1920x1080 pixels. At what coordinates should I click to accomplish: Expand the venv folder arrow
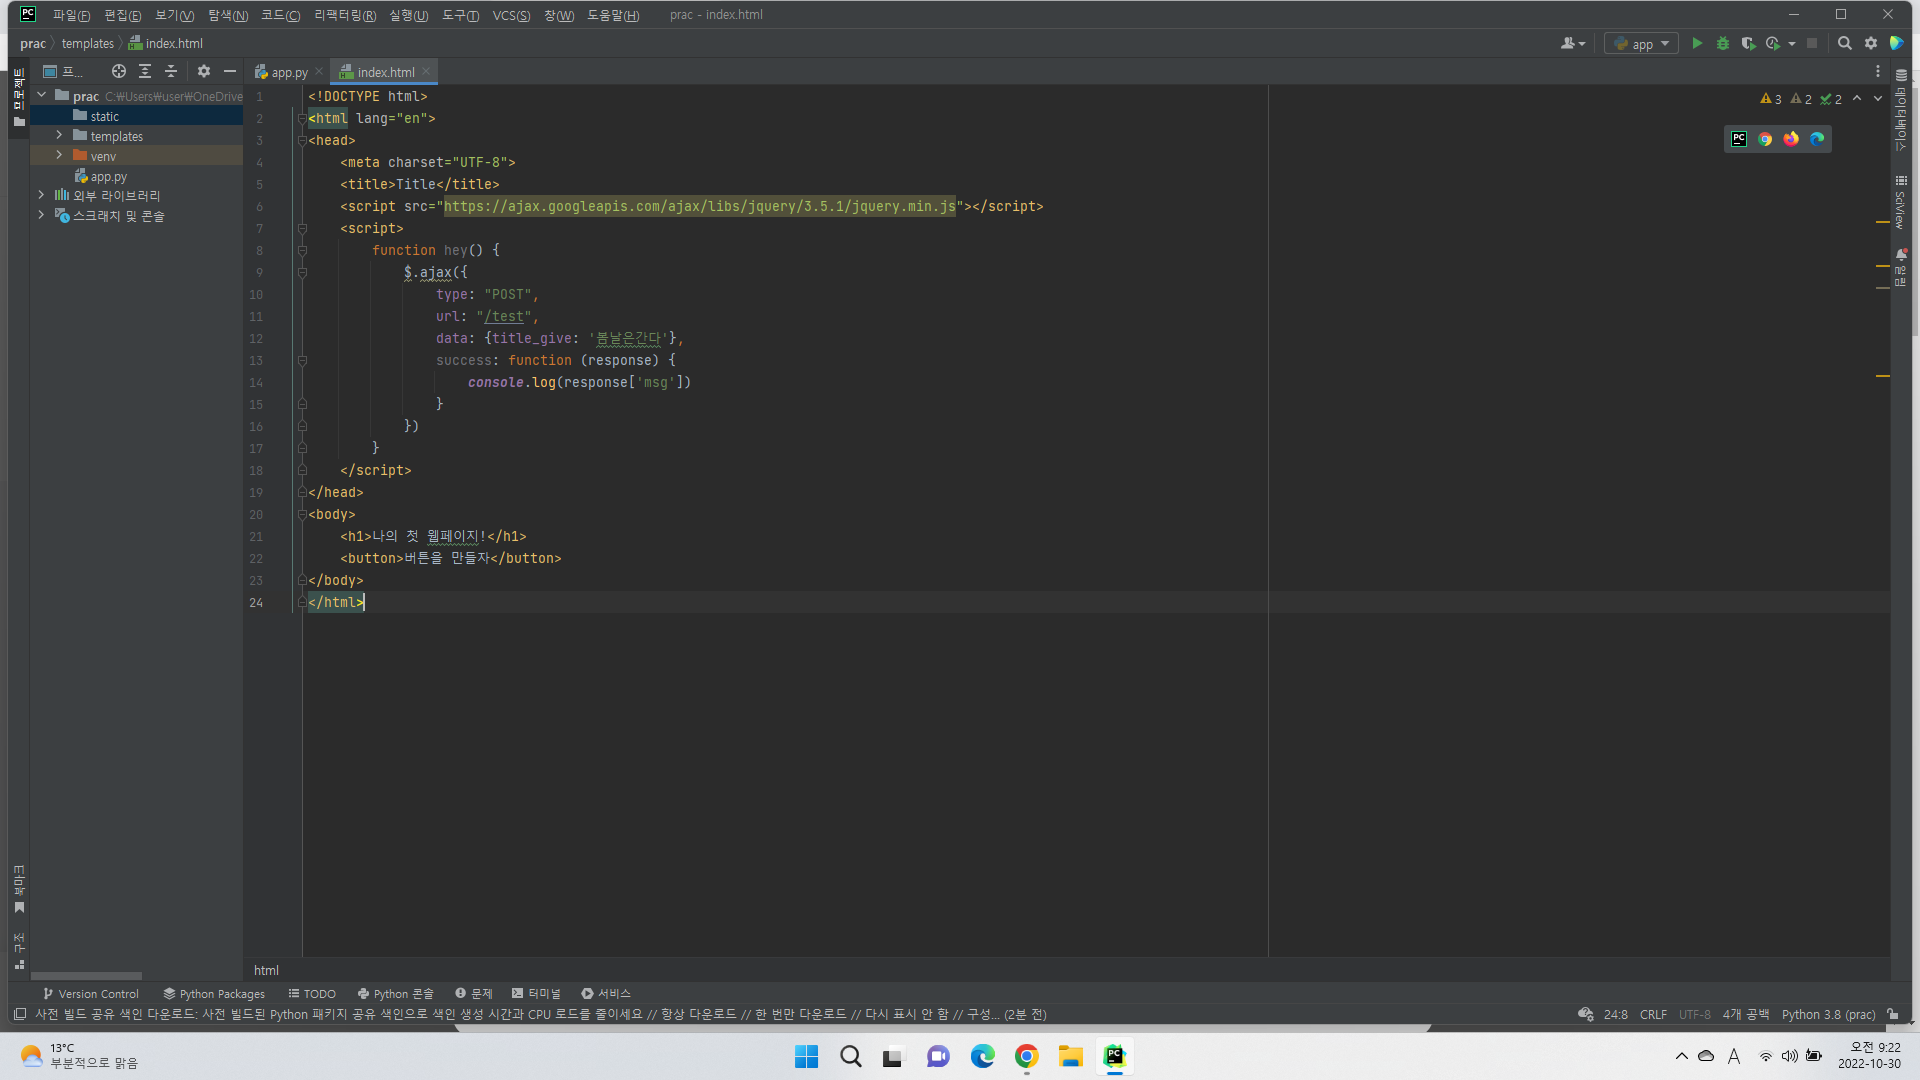click(x=59, y=155)
